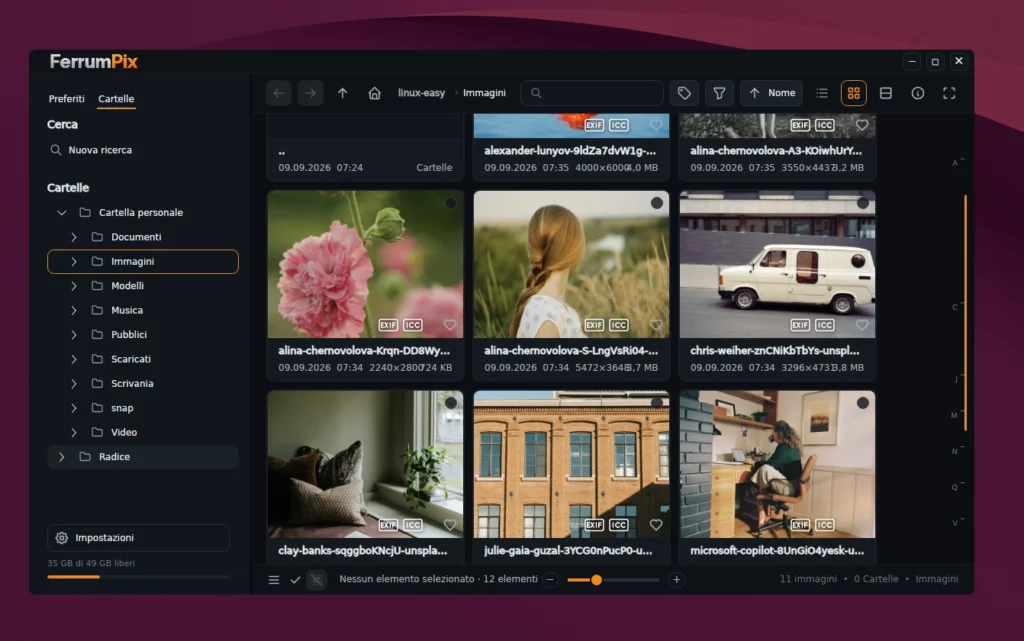Image resolution: width=1024 pixels, height=641 pixels.
Task: Enter fullscreen mode
Action: point(949,93)
